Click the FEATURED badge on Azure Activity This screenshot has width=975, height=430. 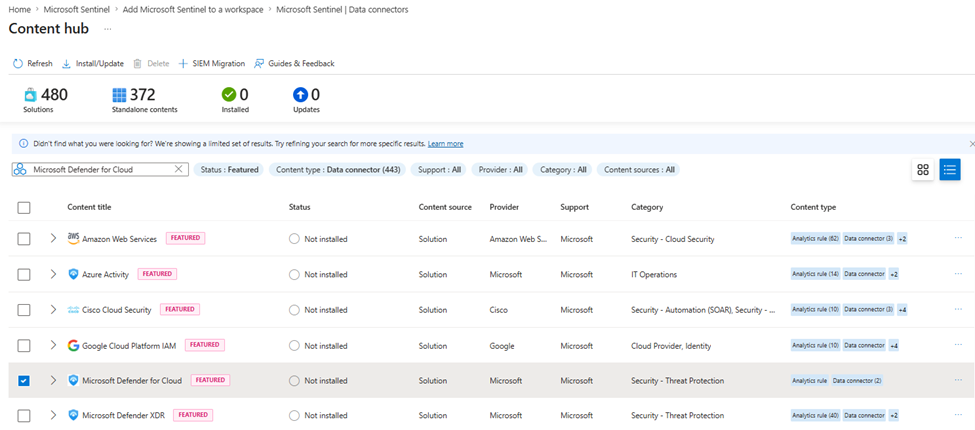(x=157, y=274)
